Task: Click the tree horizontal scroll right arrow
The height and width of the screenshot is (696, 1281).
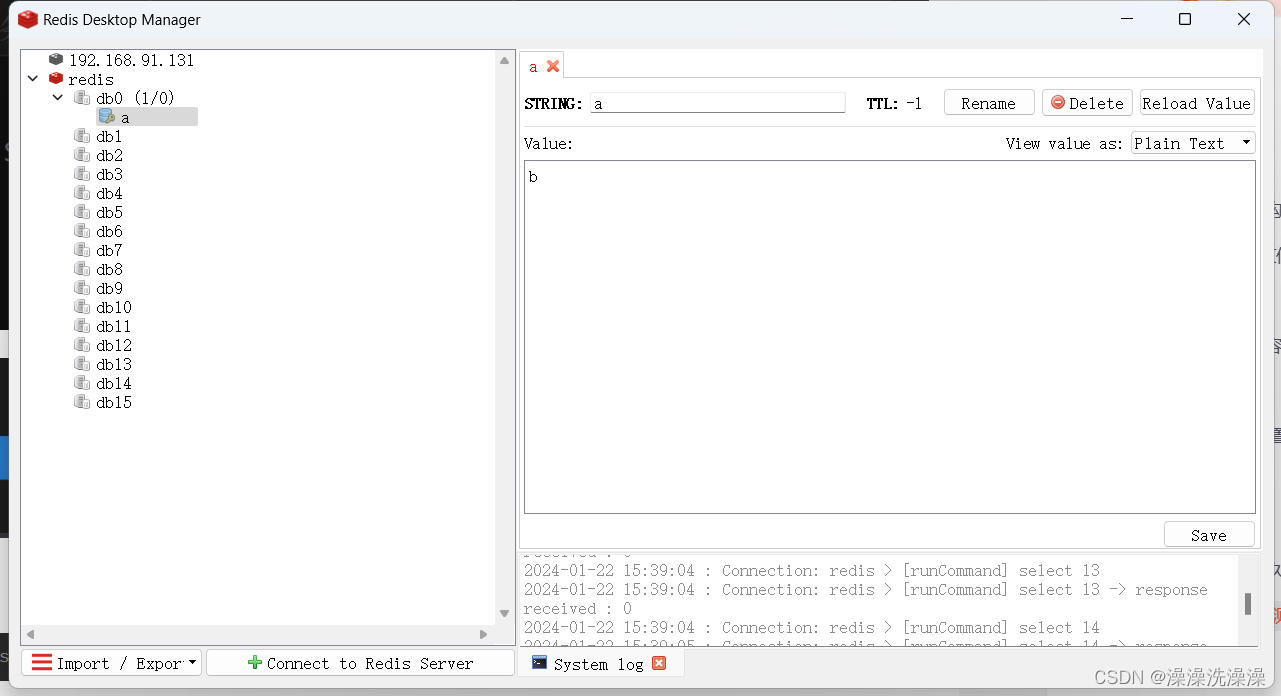Action: [484, 634]
